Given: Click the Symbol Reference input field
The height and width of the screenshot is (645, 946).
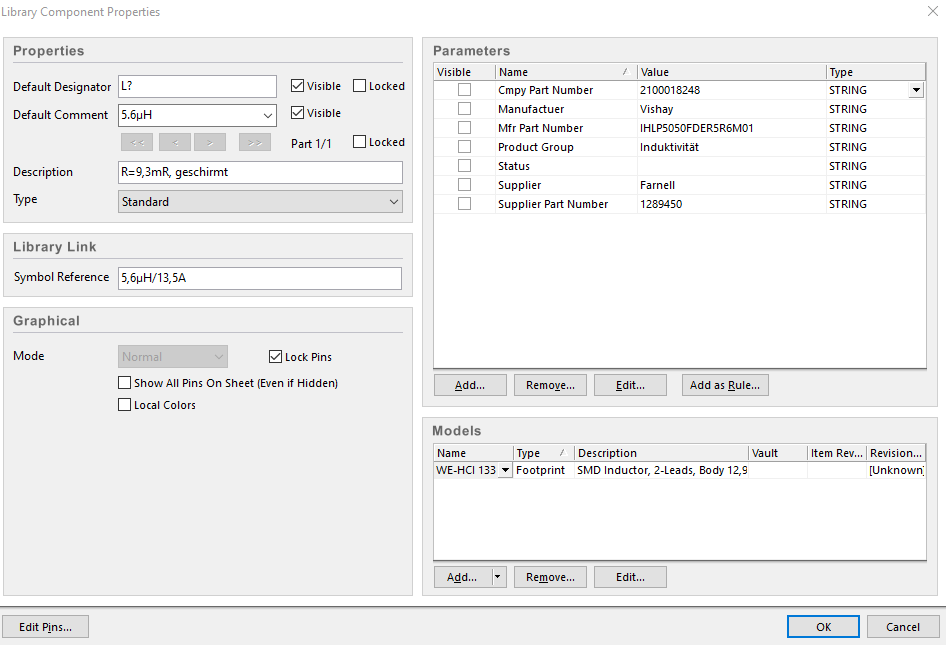Looking at the screenshot, I should click(x=260, y=278).
